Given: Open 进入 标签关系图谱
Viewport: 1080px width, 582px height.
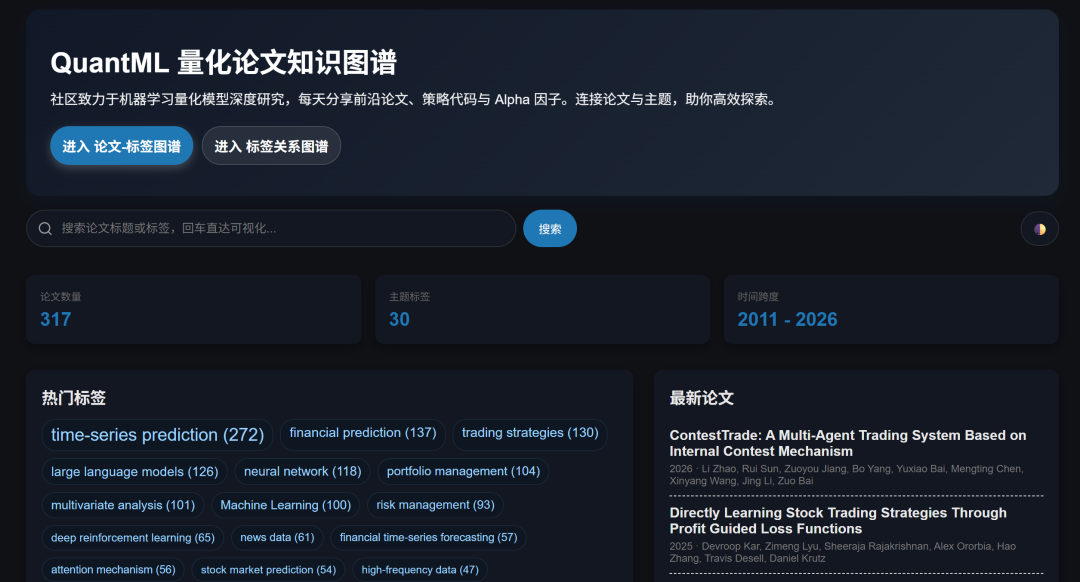Looking at the screenshot, I should pyautogui.click(x=271, y=145).
